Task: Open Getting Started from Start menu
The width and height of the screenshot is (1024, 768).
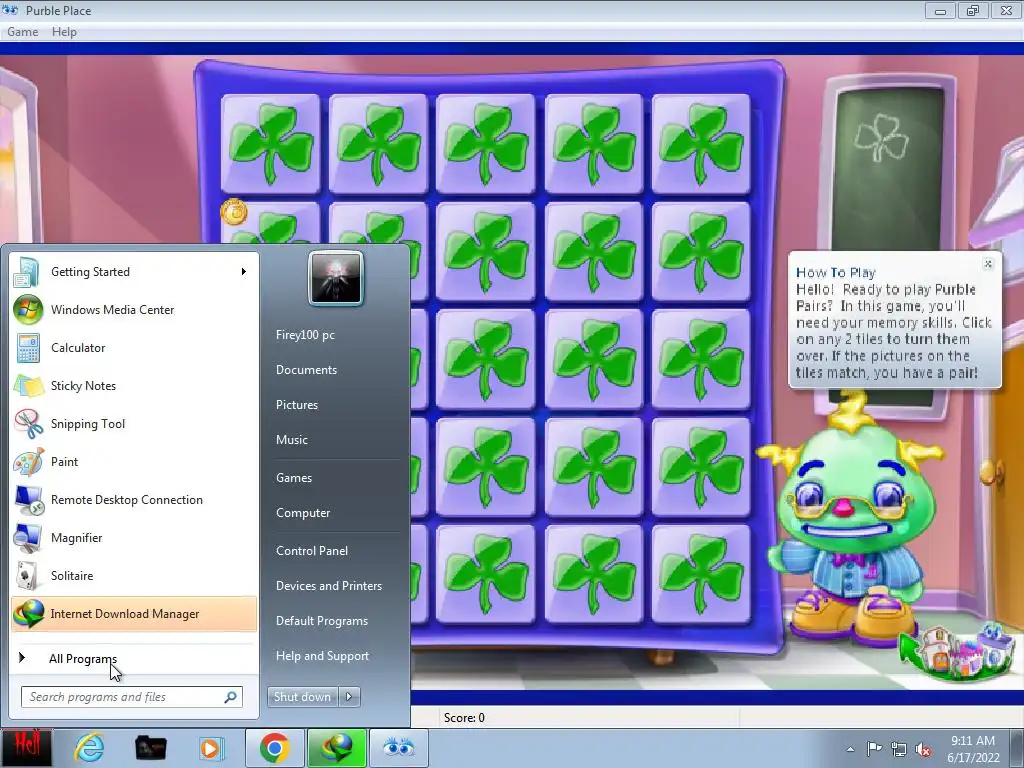Action: click(x=134, y=272)
